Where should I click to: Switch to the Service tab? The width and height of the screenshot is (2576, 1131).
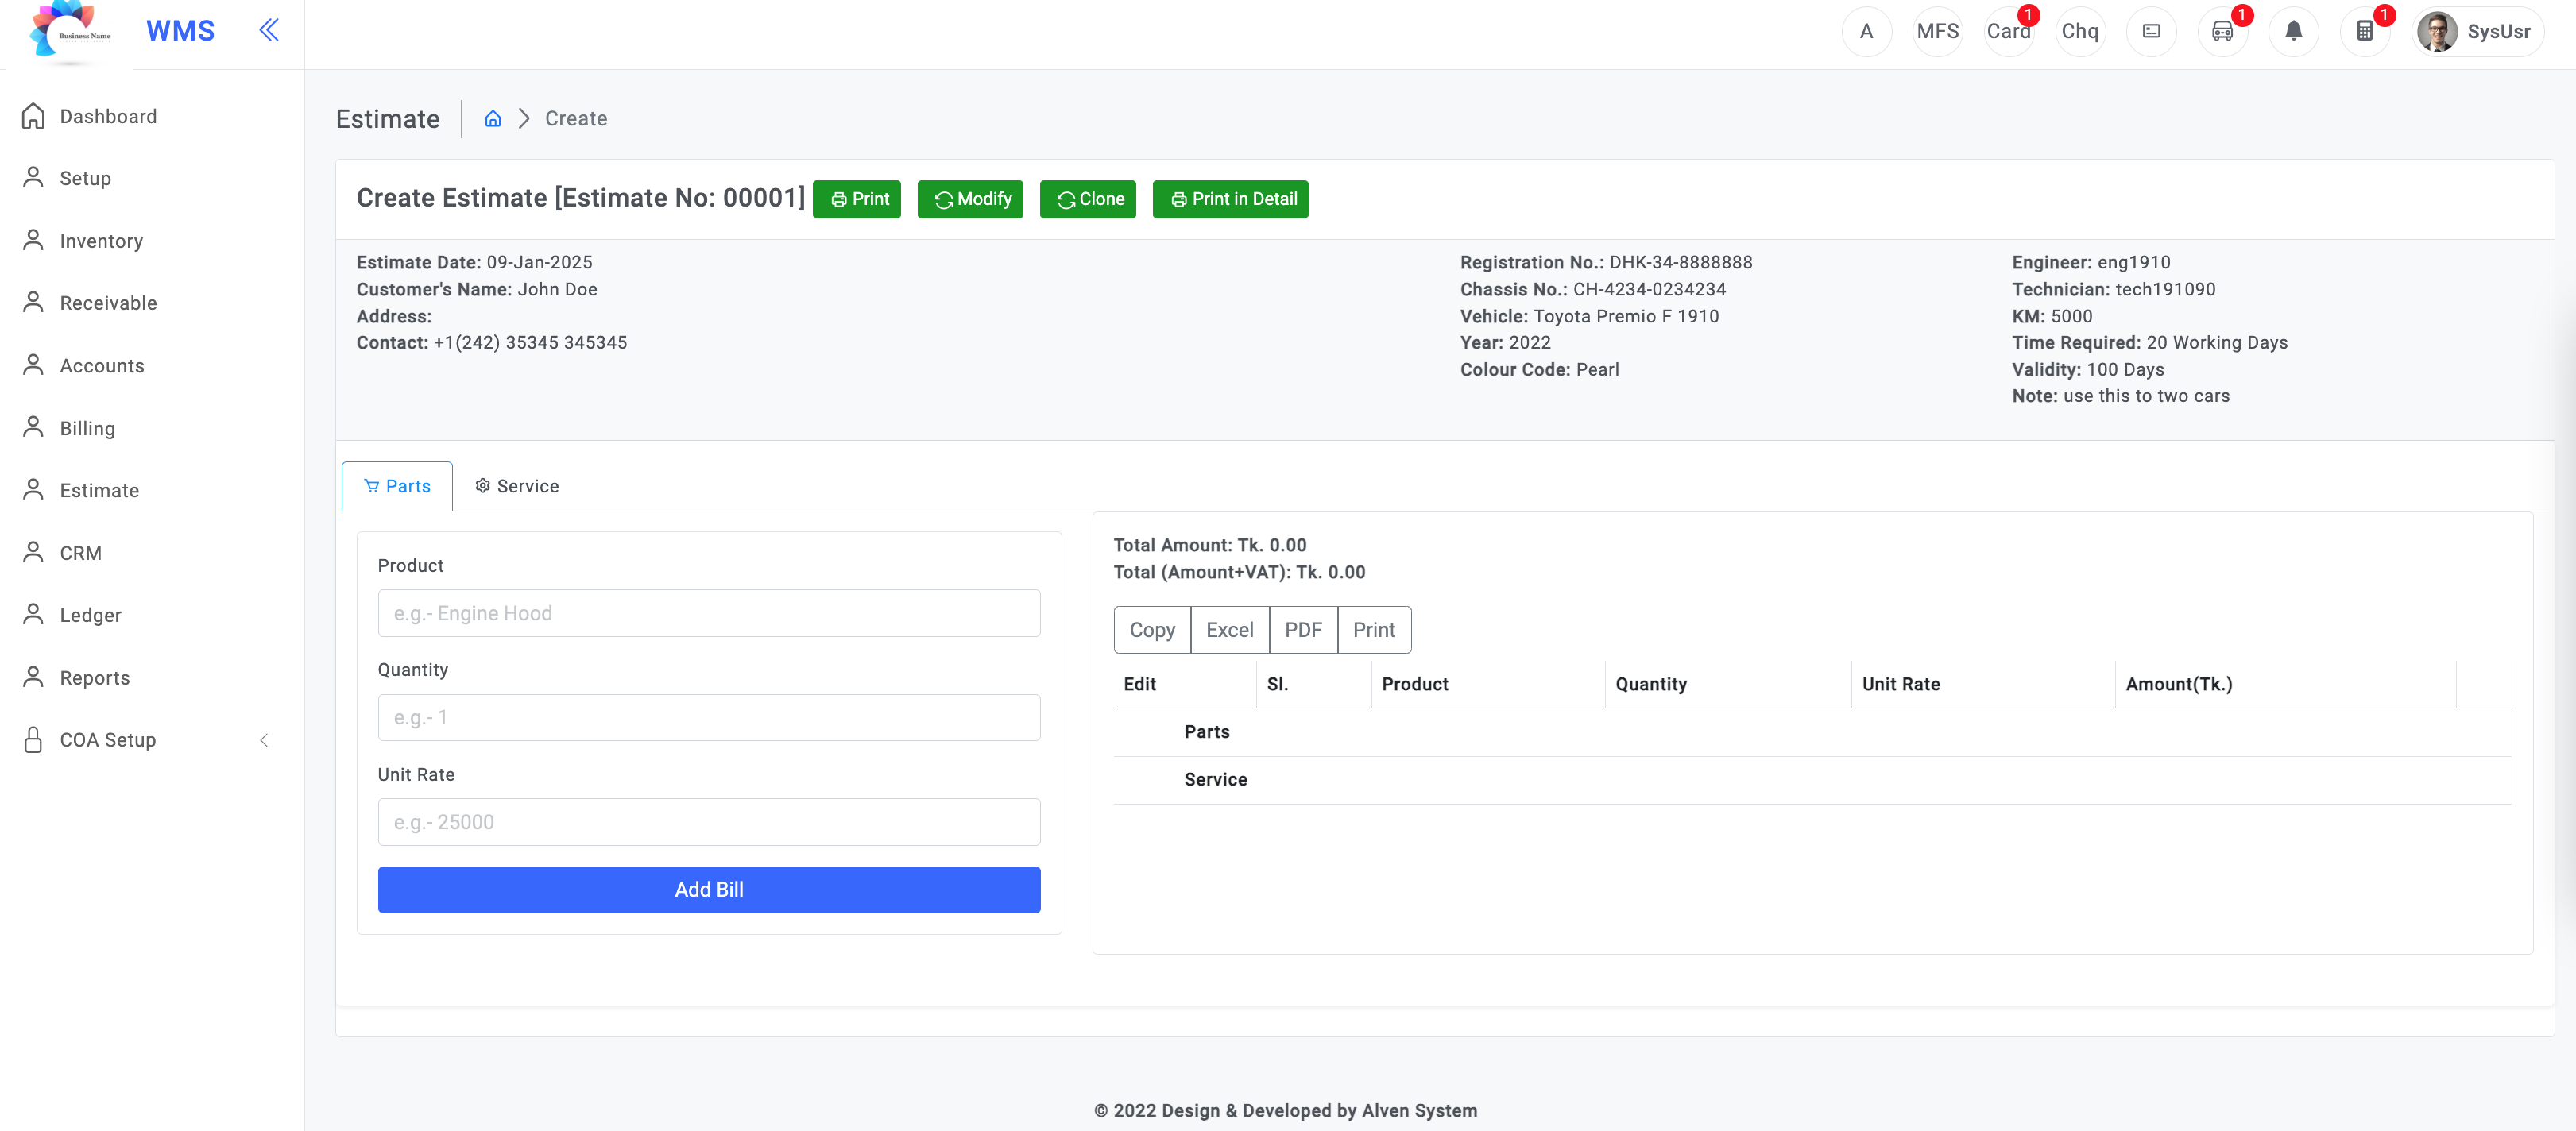(516, 486)
